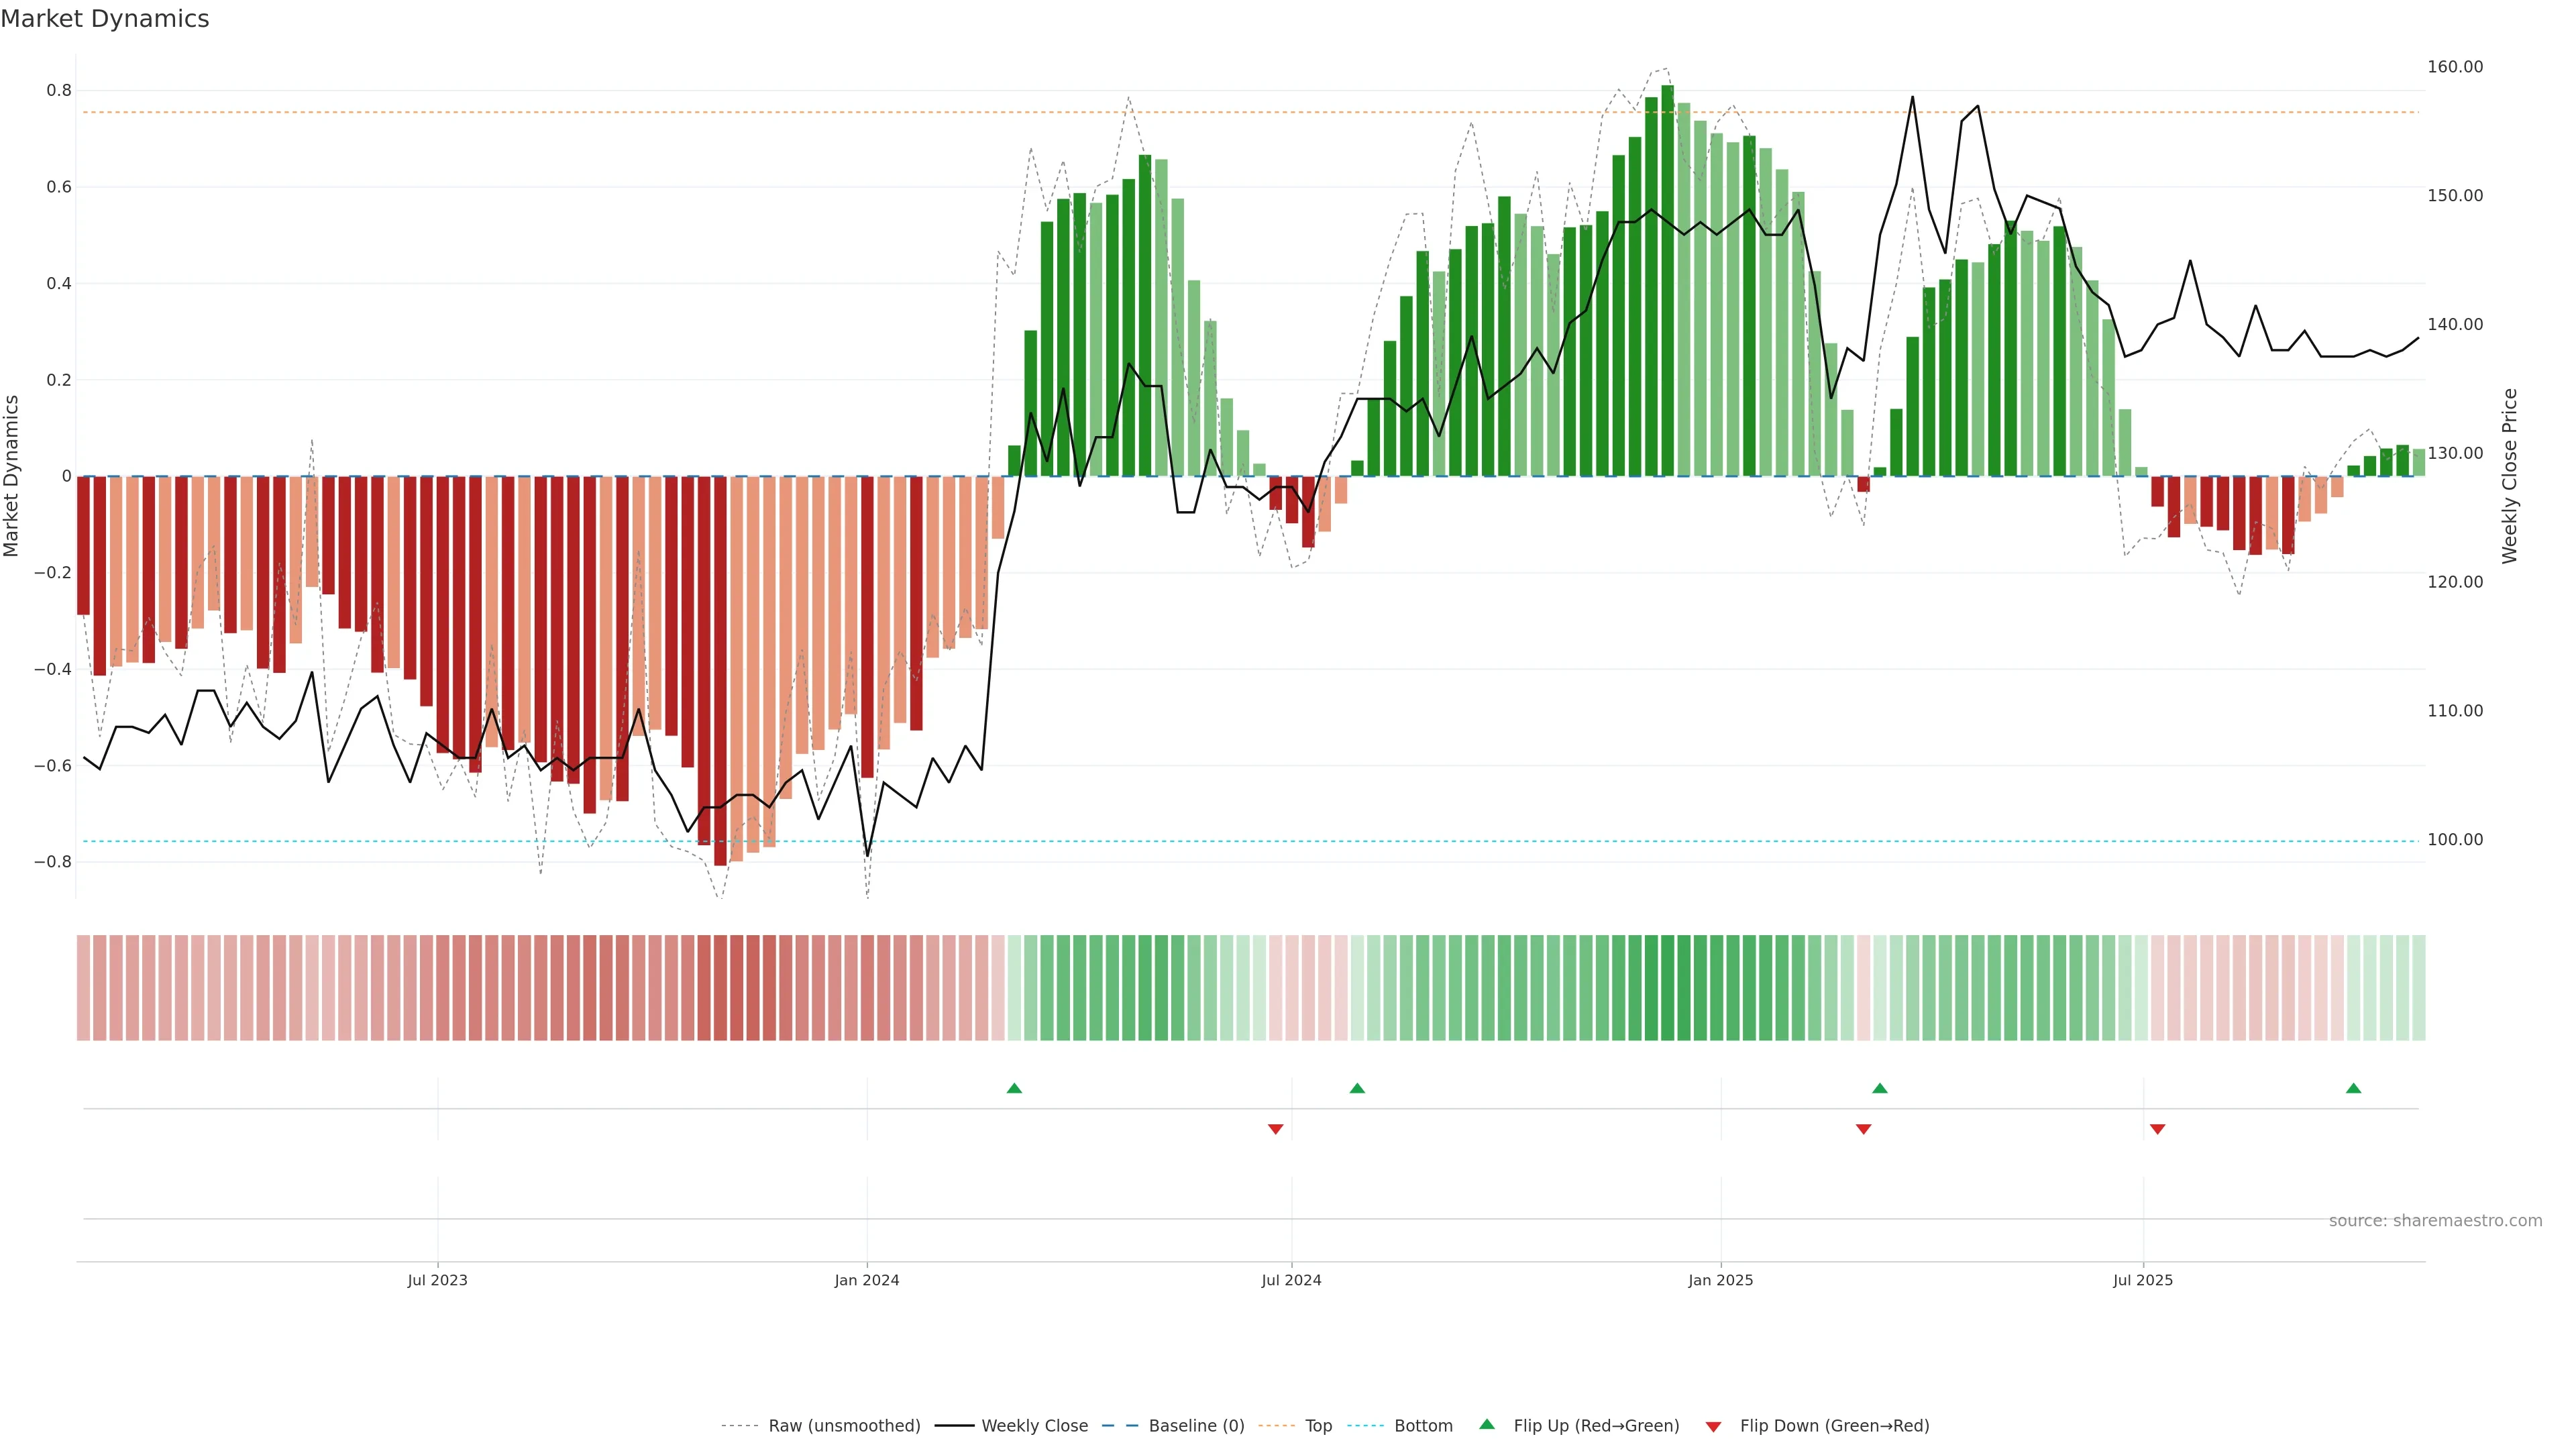Click the red flip-down marker between Jan and Jul 2025

coord(1863,1129)
